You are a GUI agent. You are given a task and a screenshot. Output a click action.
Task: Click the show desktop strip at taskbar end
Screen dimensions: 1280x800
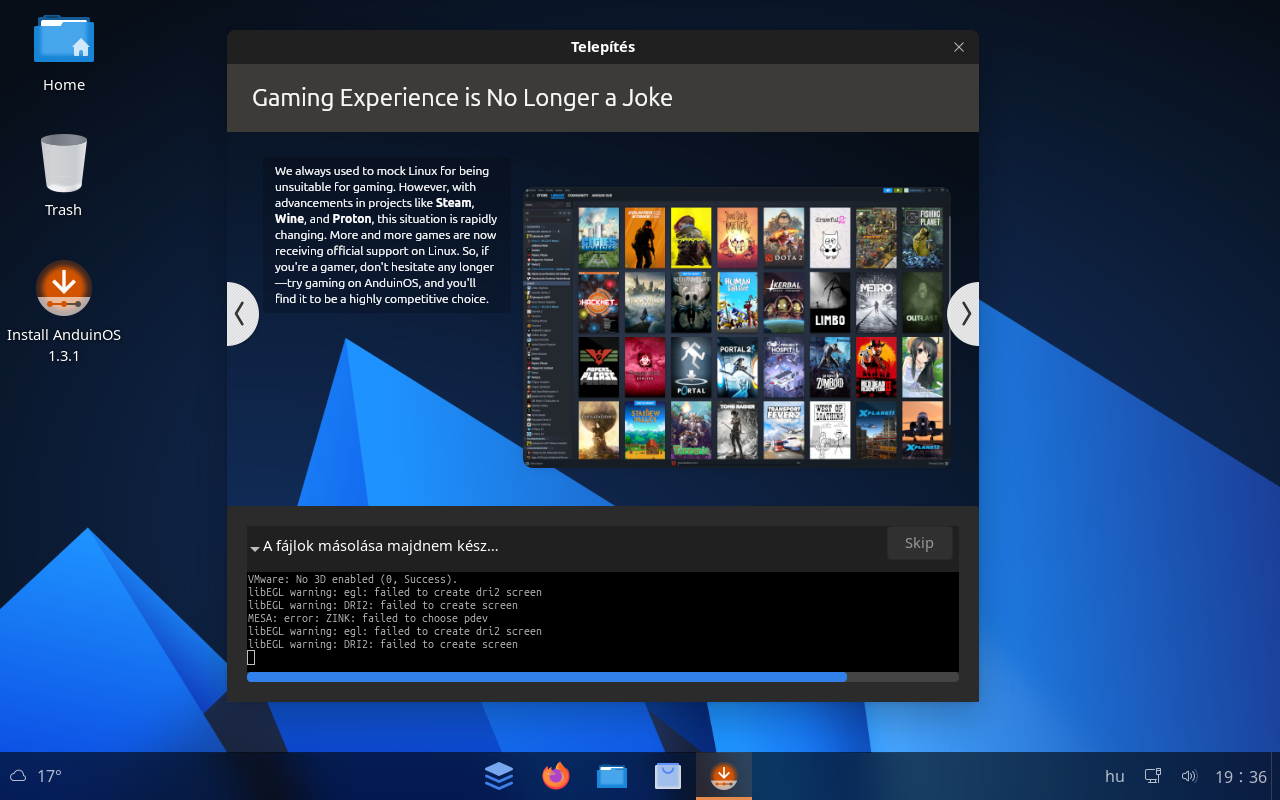(1275, 776)
